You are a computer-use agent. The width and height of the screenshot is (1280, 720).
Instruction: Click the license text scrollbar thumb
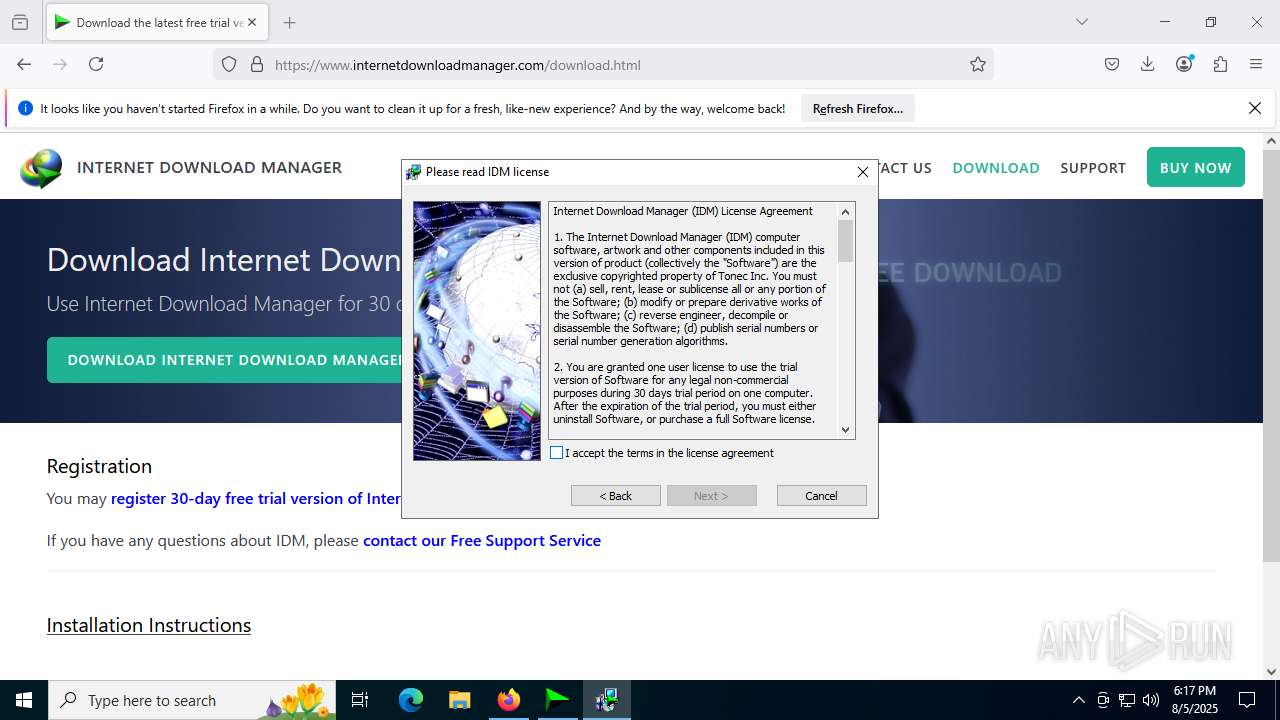pos(846,241)
